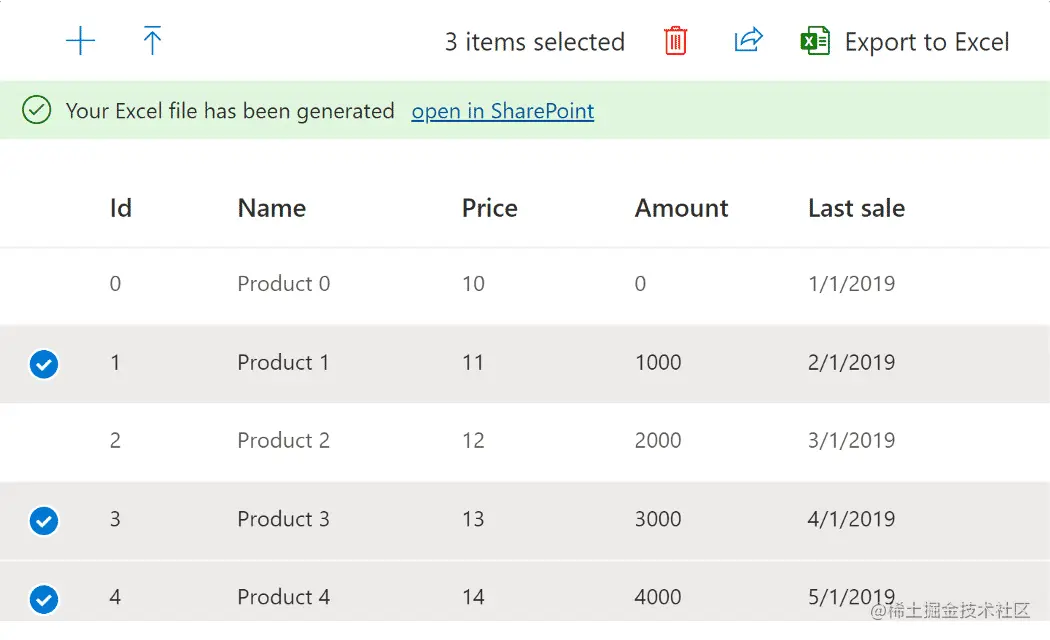Toggle the Product 4 row checkbox
The height and width of the screenshot is (640, 1050).
click(43, 599)
